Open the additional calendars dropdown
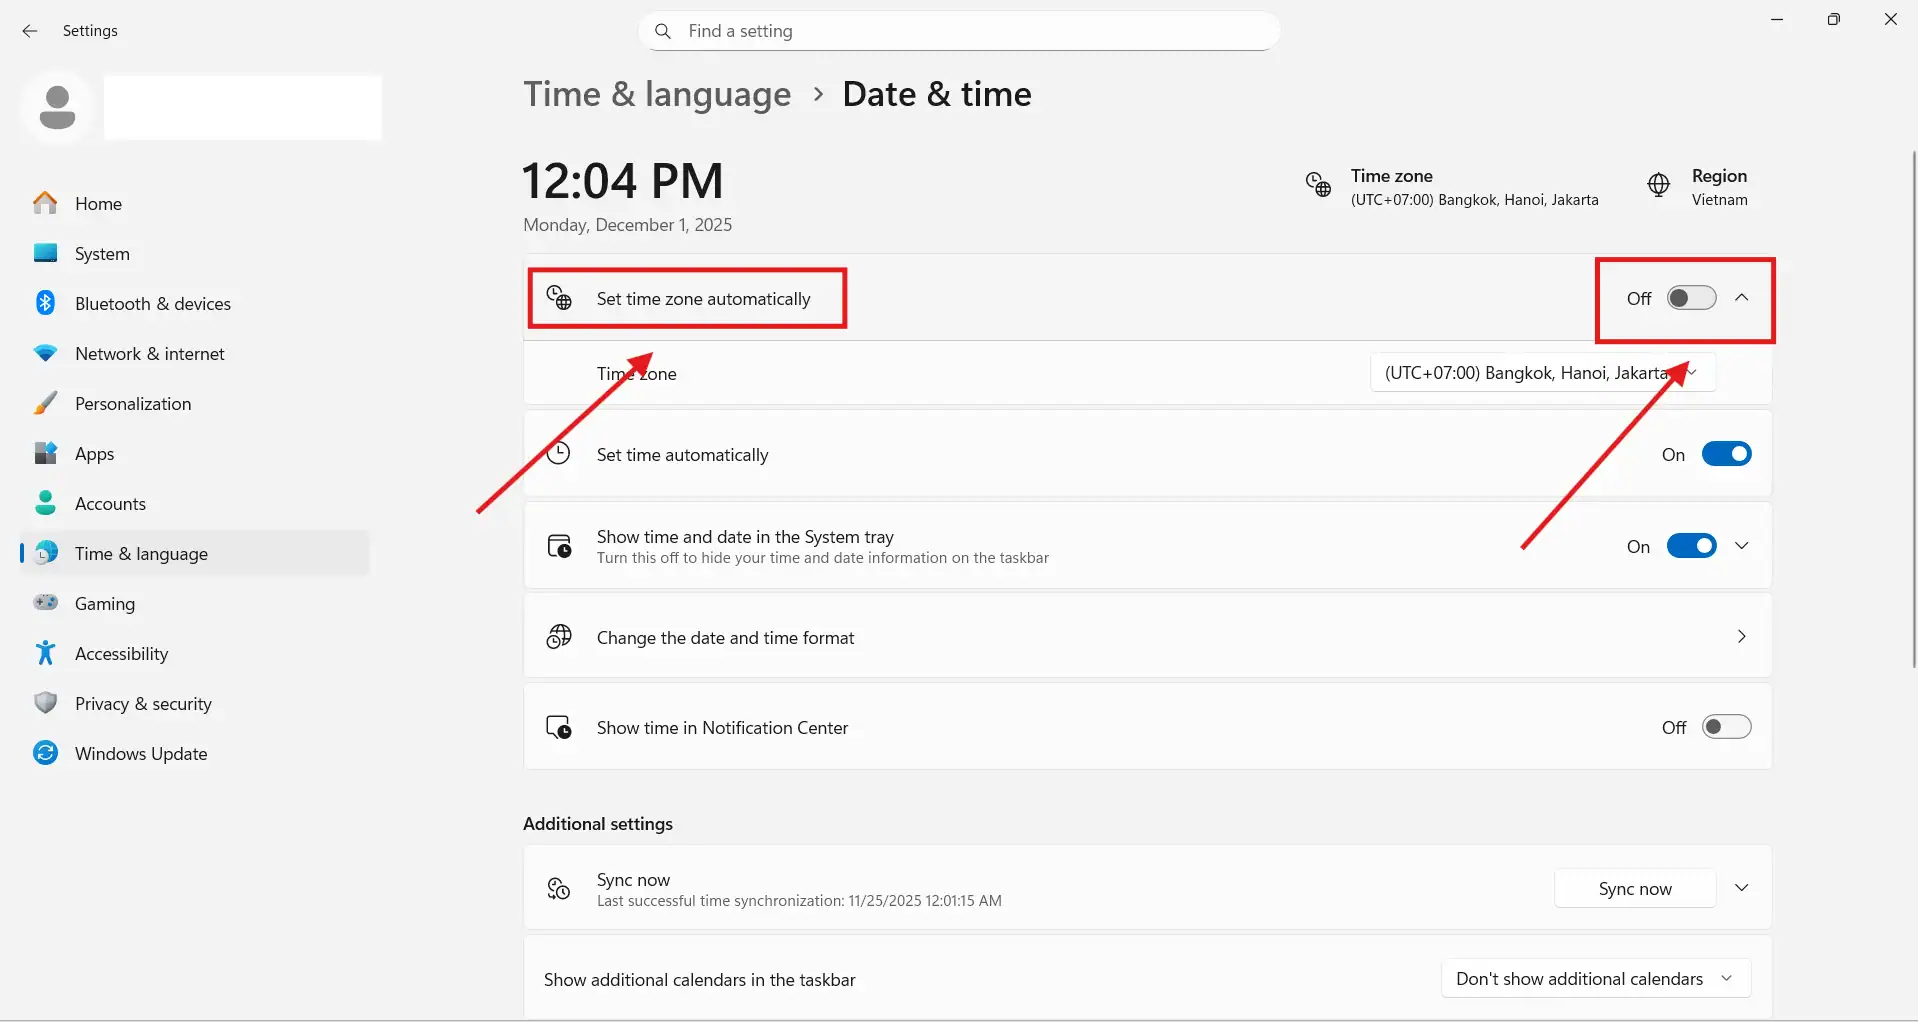 pos(1595,979)
